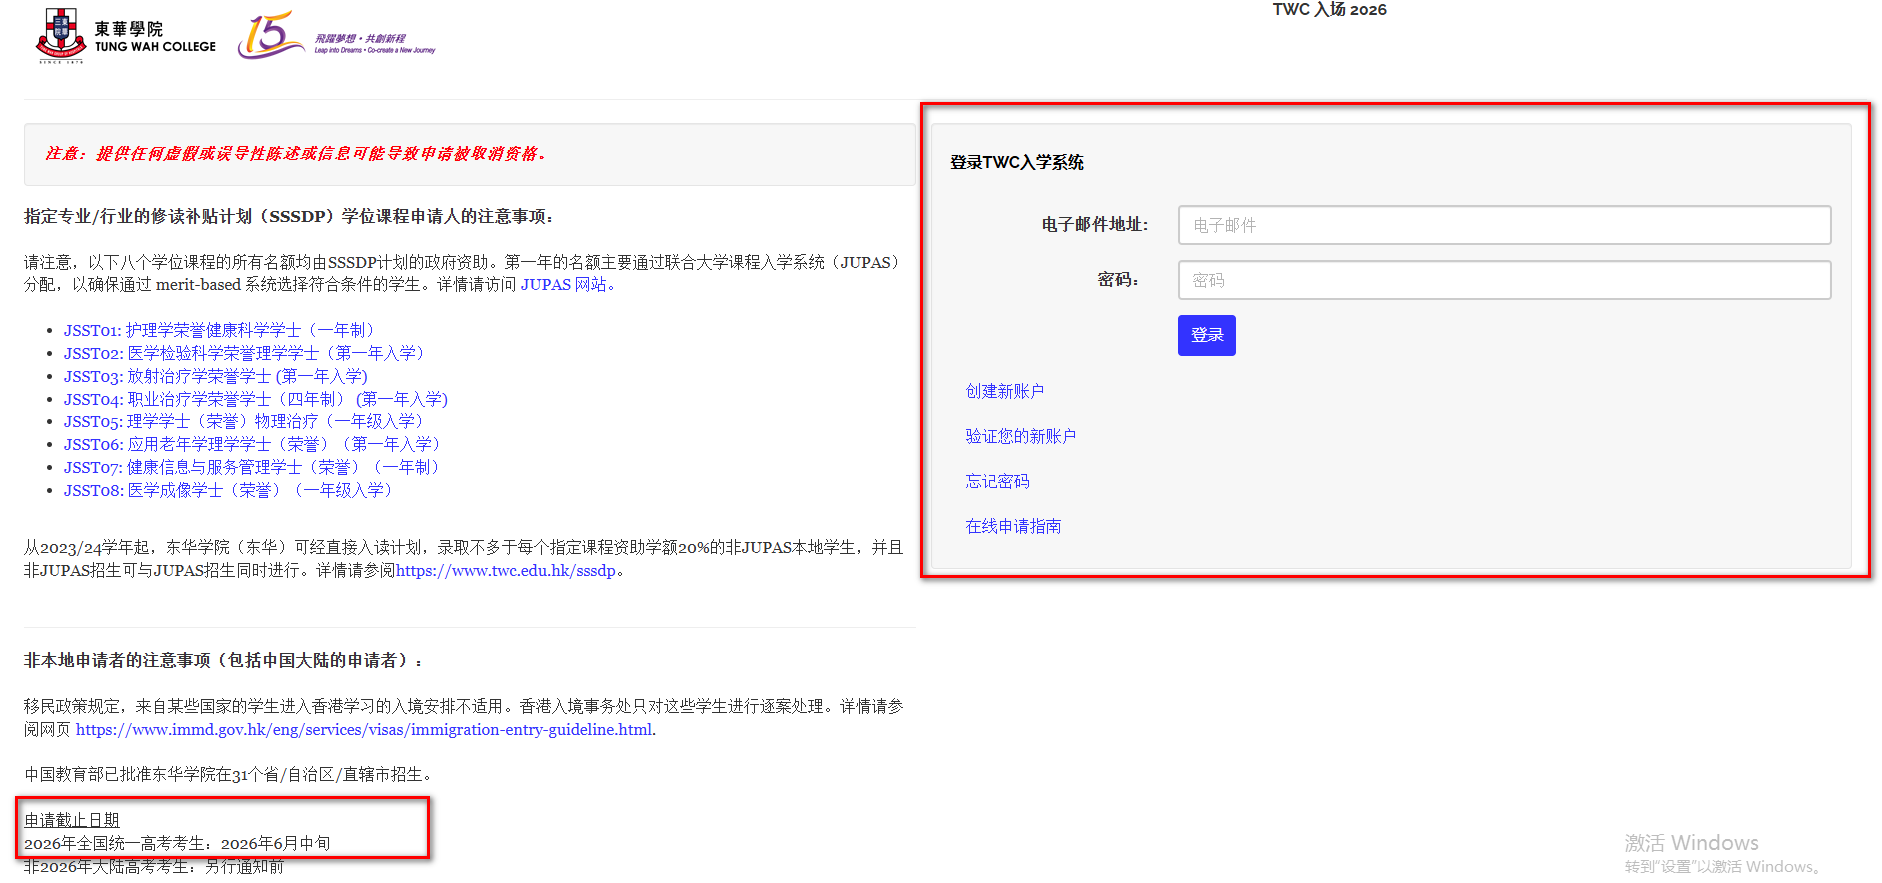Click the 忘记密码 forgot password link
This screenshot has height=883, width=1882.
(x=997, y=481)
